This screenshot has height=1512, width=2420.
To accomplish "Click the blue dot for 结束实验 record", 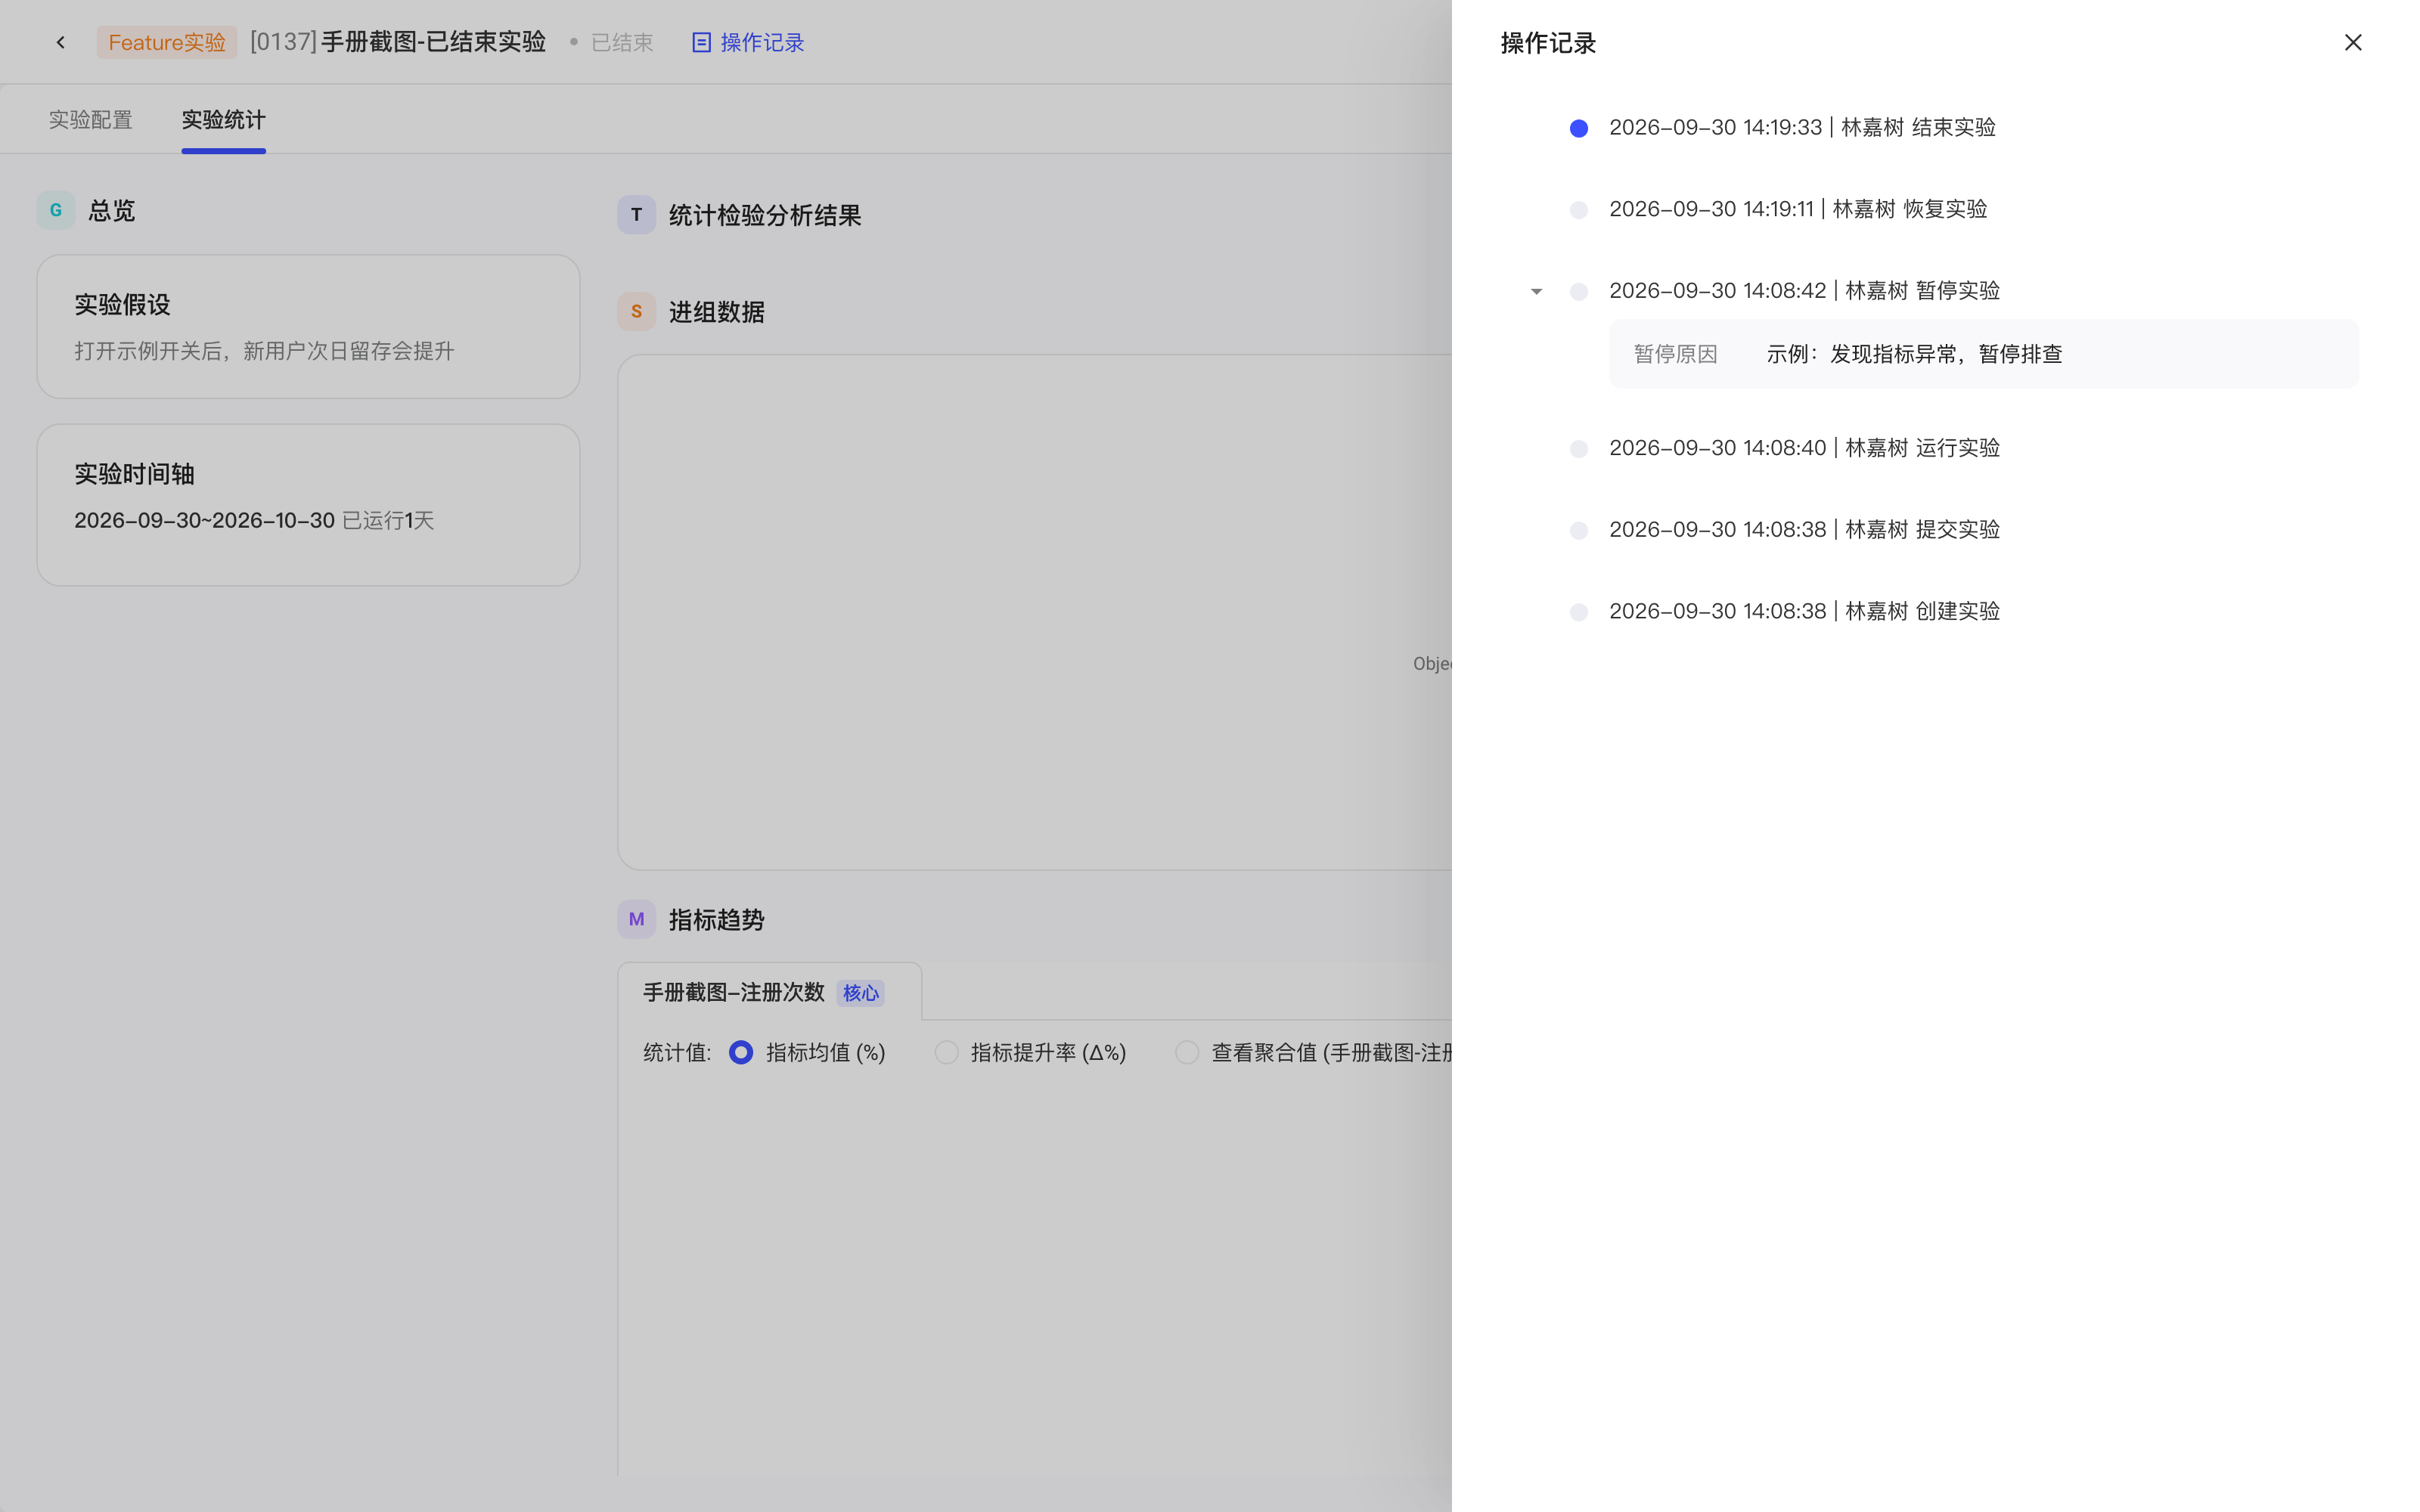I will click(x=1579, y=128).
